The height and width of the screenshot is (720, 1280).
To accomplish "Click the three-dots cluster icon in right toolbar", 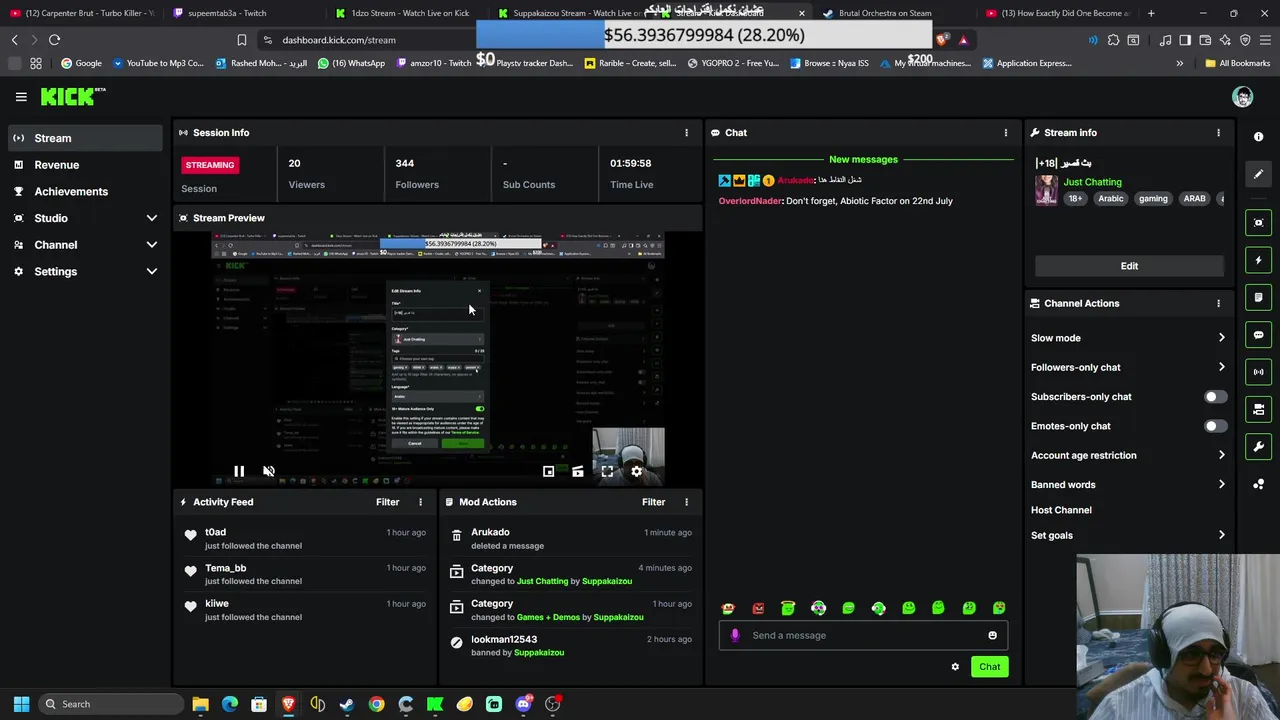I will pos(1258,484).
